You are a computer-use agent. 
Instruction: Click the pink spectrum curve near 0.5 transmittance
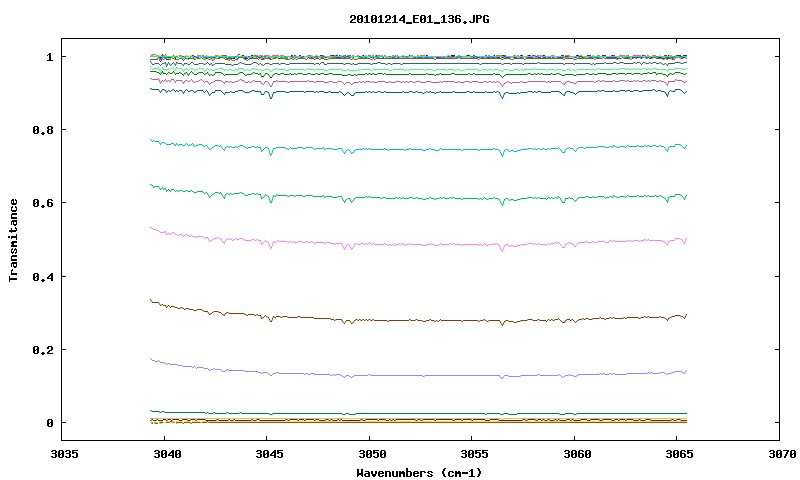(418, 245)
